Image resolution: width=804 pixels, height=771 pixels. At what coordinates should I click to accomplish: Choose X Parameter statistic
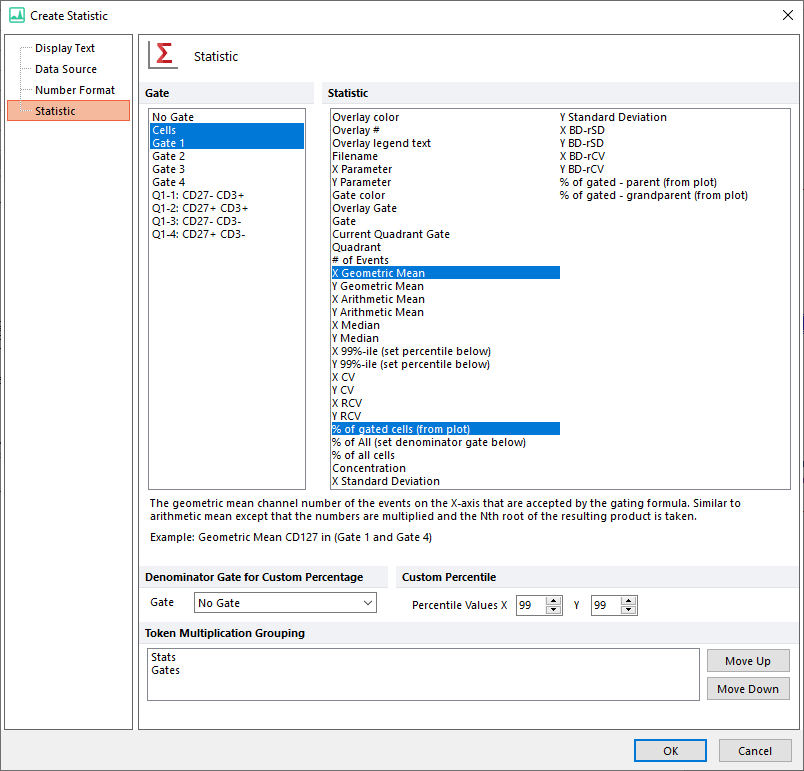[x=446, y=169]
